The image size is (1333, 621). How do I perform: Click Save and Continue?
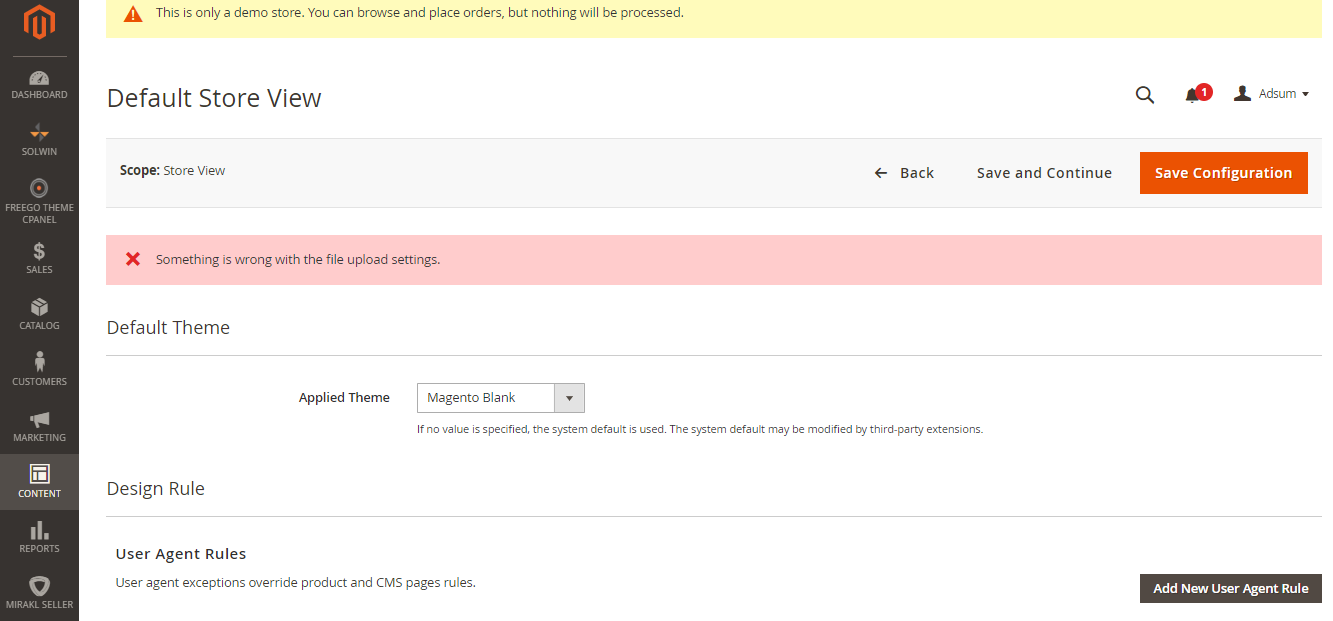tap(1044, 173)
